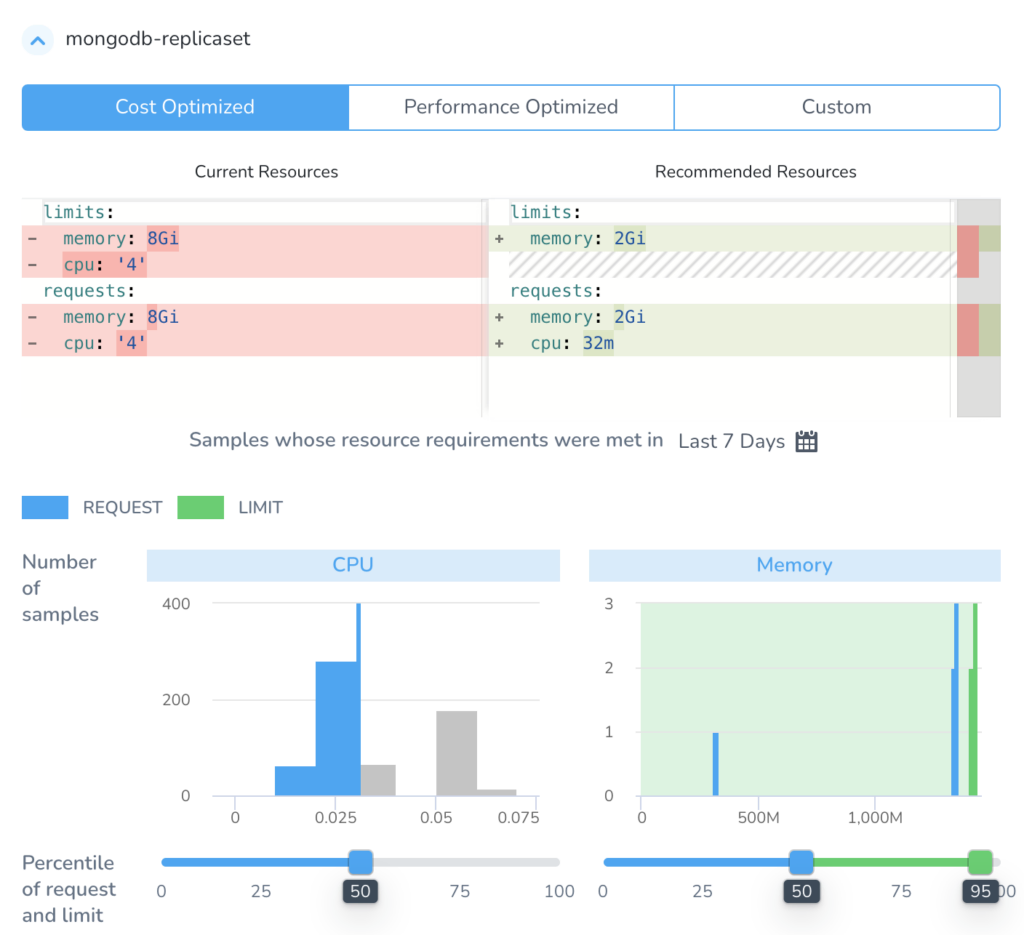The image size is (1024, 935).
Task: Click the CPU percentile slider handle at 50
Action: click(360, 862)
